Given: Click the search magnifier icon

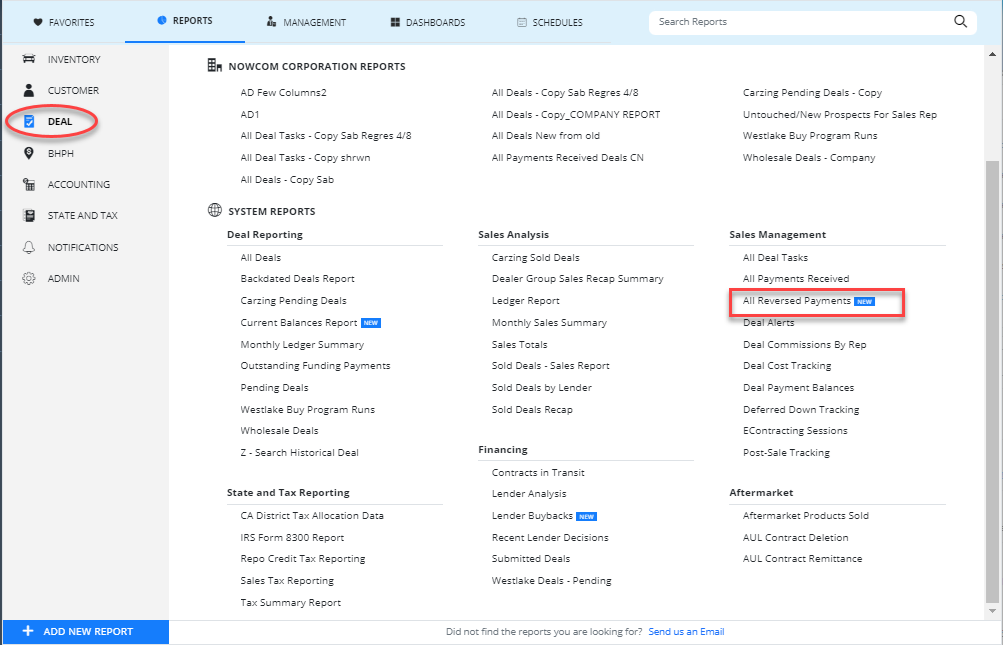Looking at the screenshot, I should [x=960, y=21].
